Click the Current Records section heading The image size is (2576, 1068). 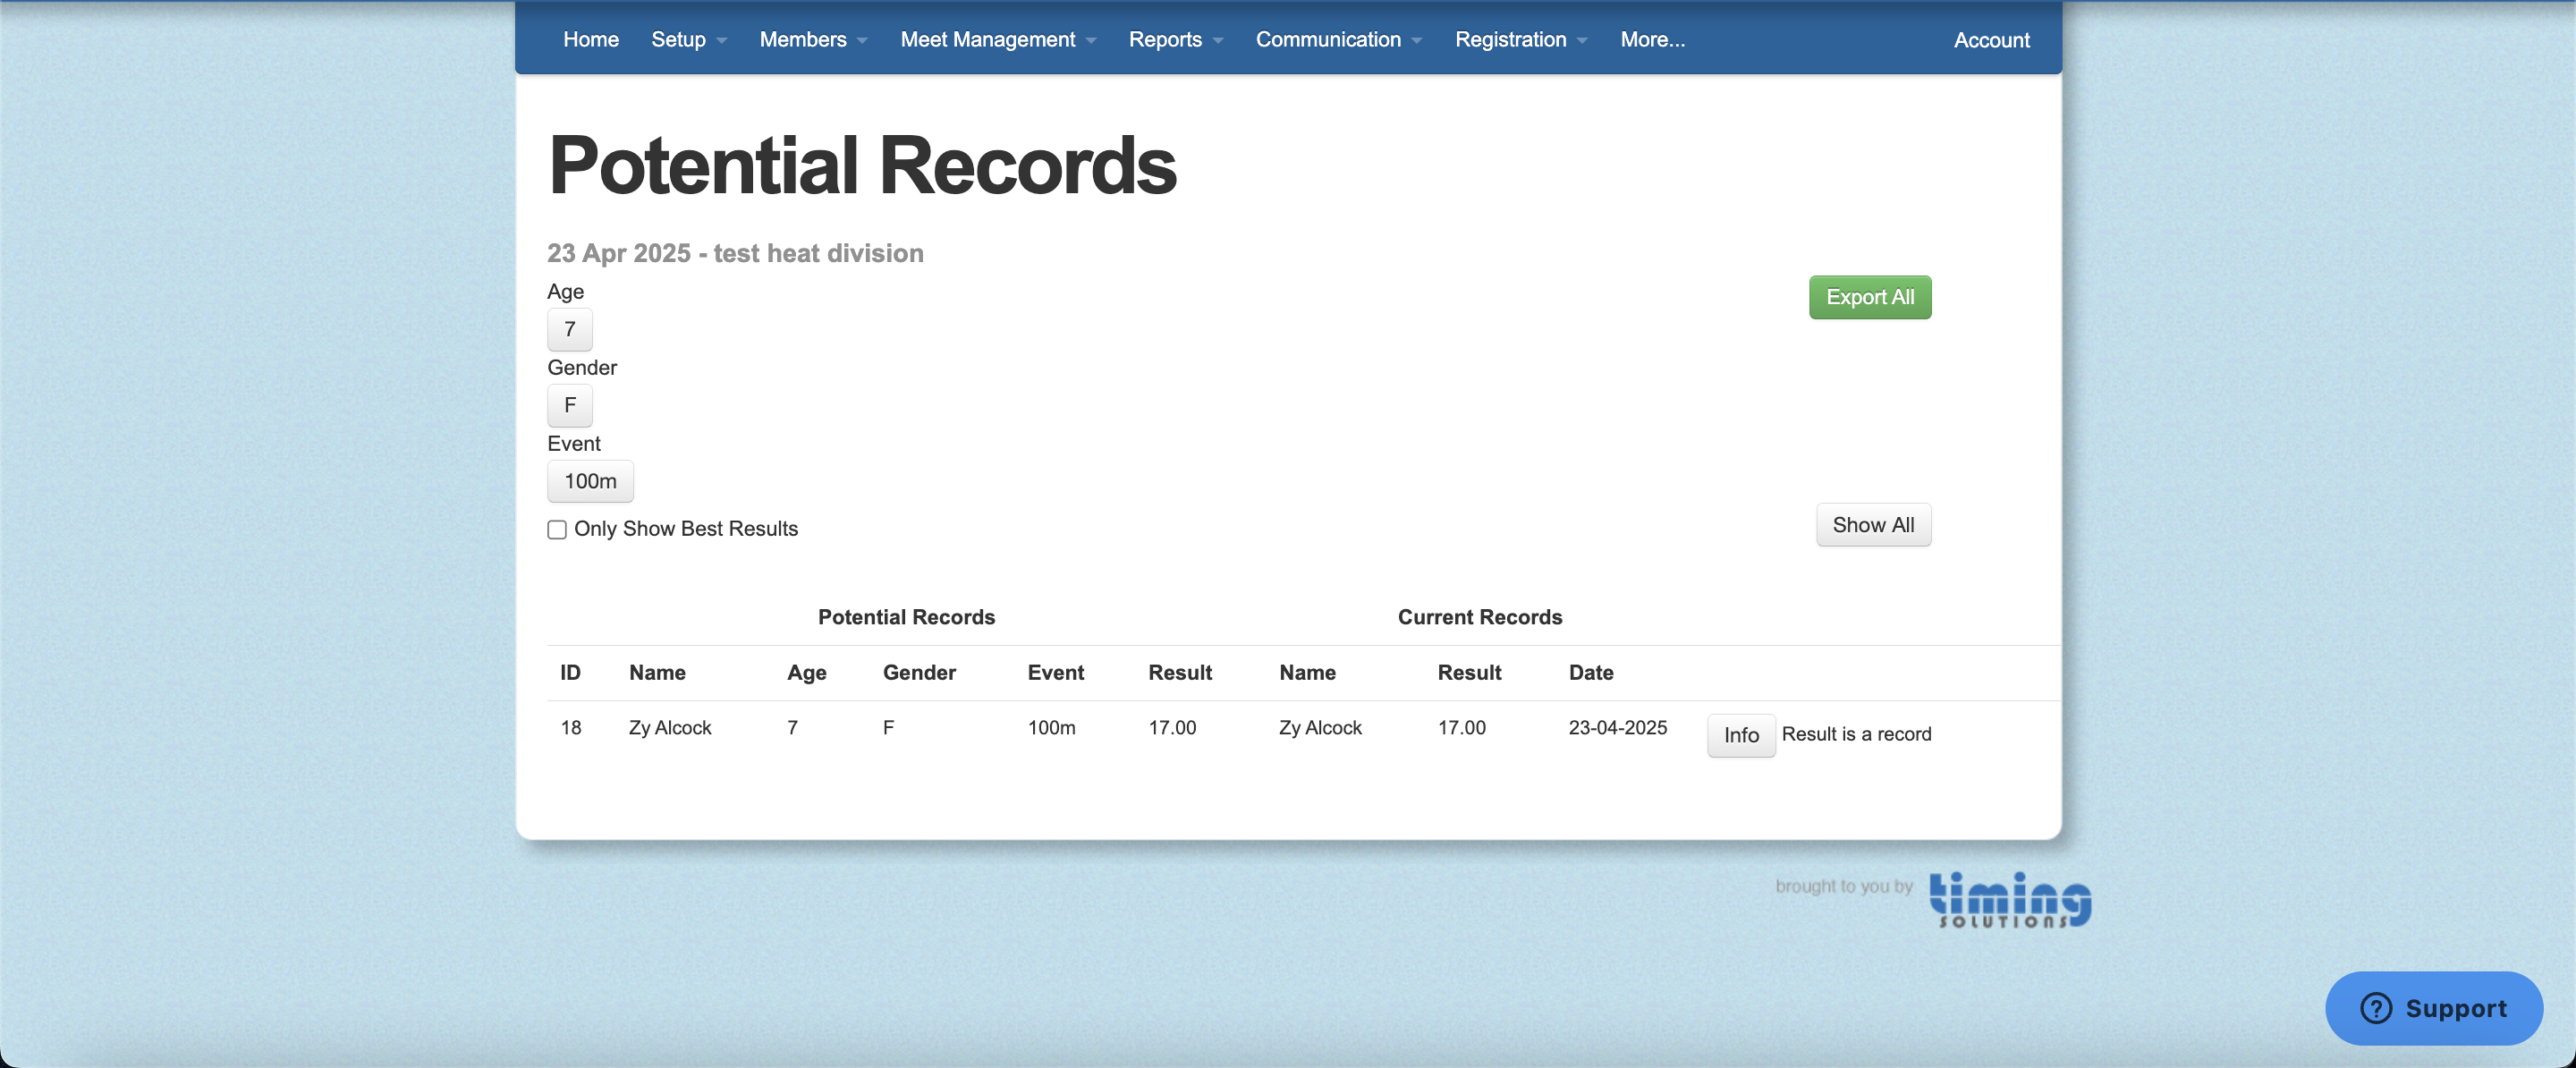[1479, 617]
